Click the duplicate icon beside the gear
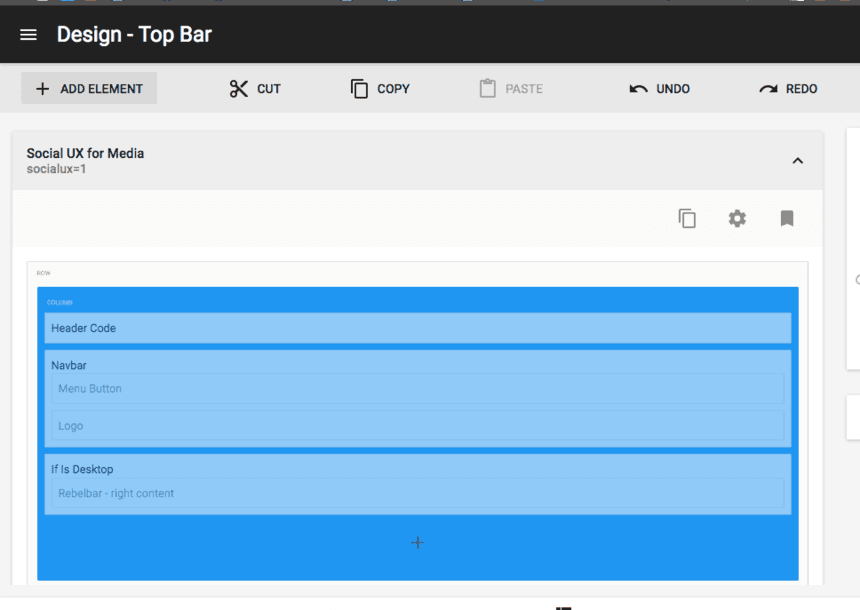 687,218
